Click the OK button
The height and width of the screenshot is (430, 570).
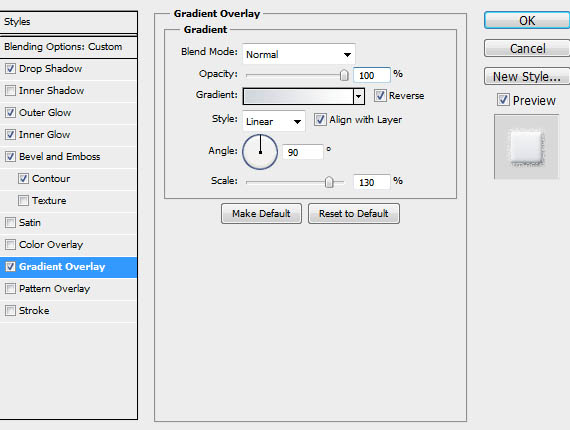pos(527,21)
